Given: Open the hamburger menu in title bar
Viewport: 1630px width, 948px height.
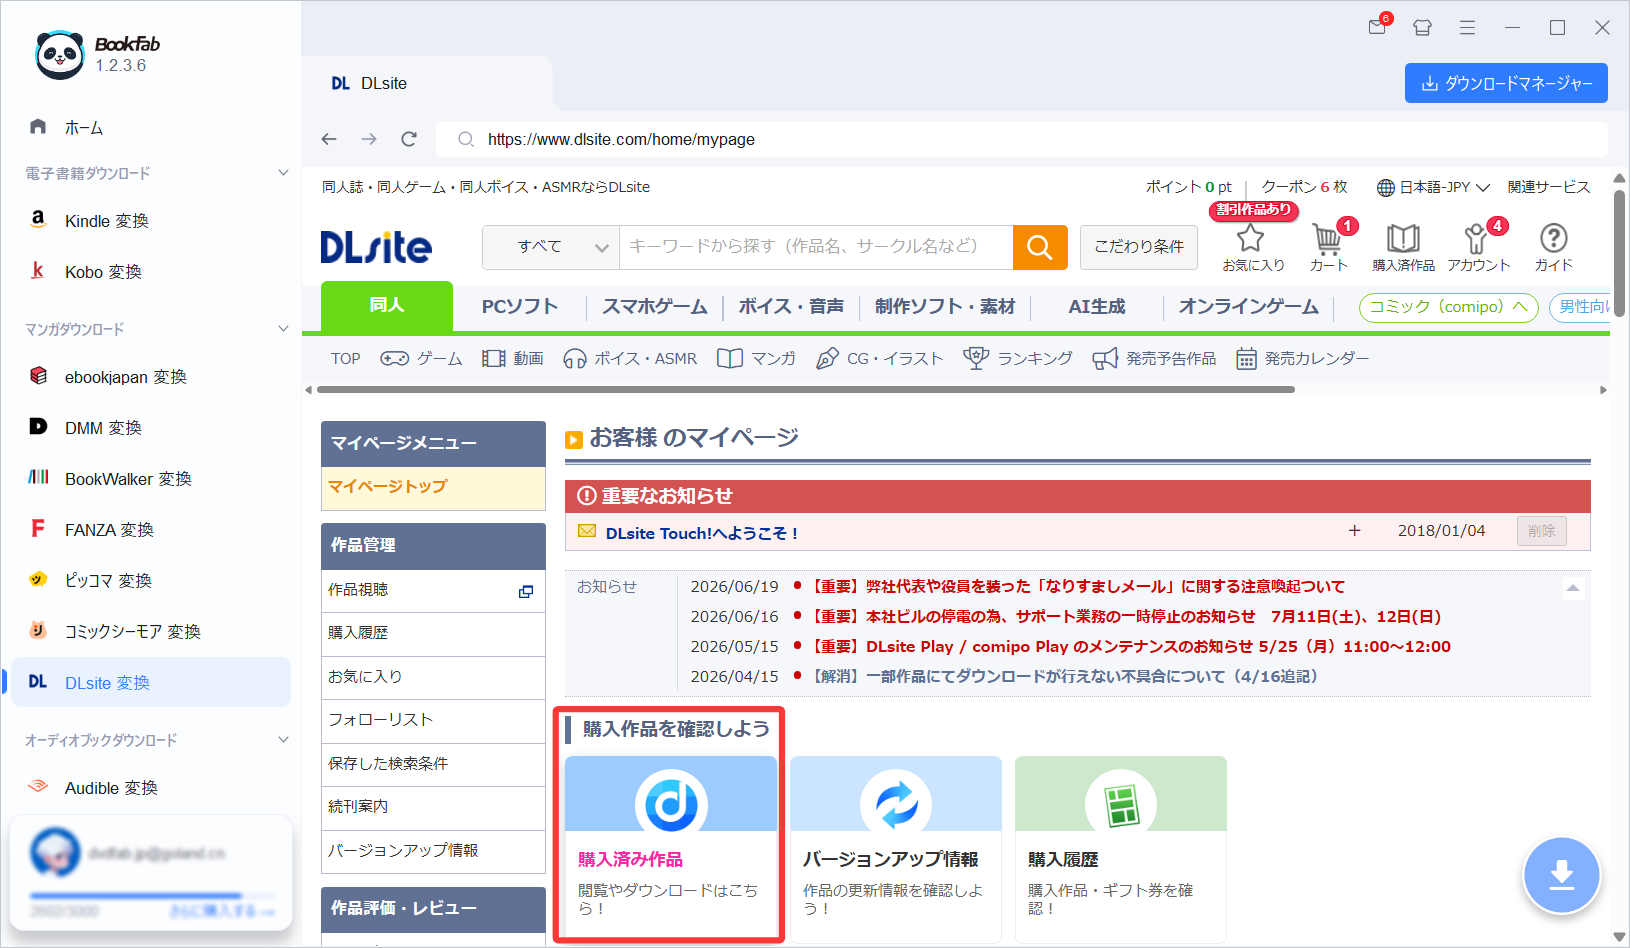Looking at the screenshot, I should point(1467,28).
